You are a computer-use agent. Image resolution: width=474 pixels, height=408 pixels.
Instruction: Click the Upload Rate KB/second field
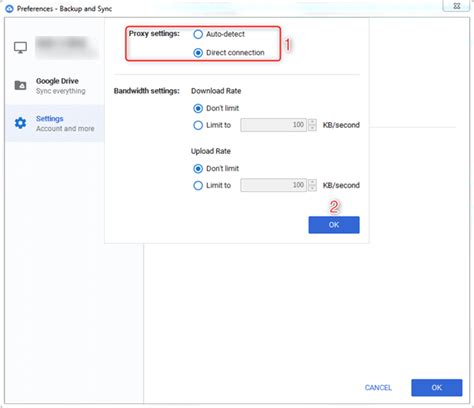273,185
